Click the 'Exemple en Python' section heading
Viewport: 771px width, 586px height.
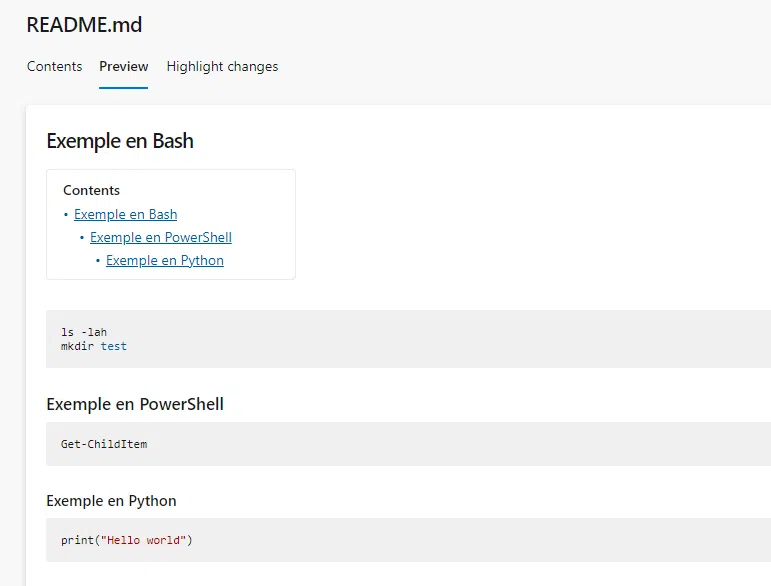click(x=111, y=501)
